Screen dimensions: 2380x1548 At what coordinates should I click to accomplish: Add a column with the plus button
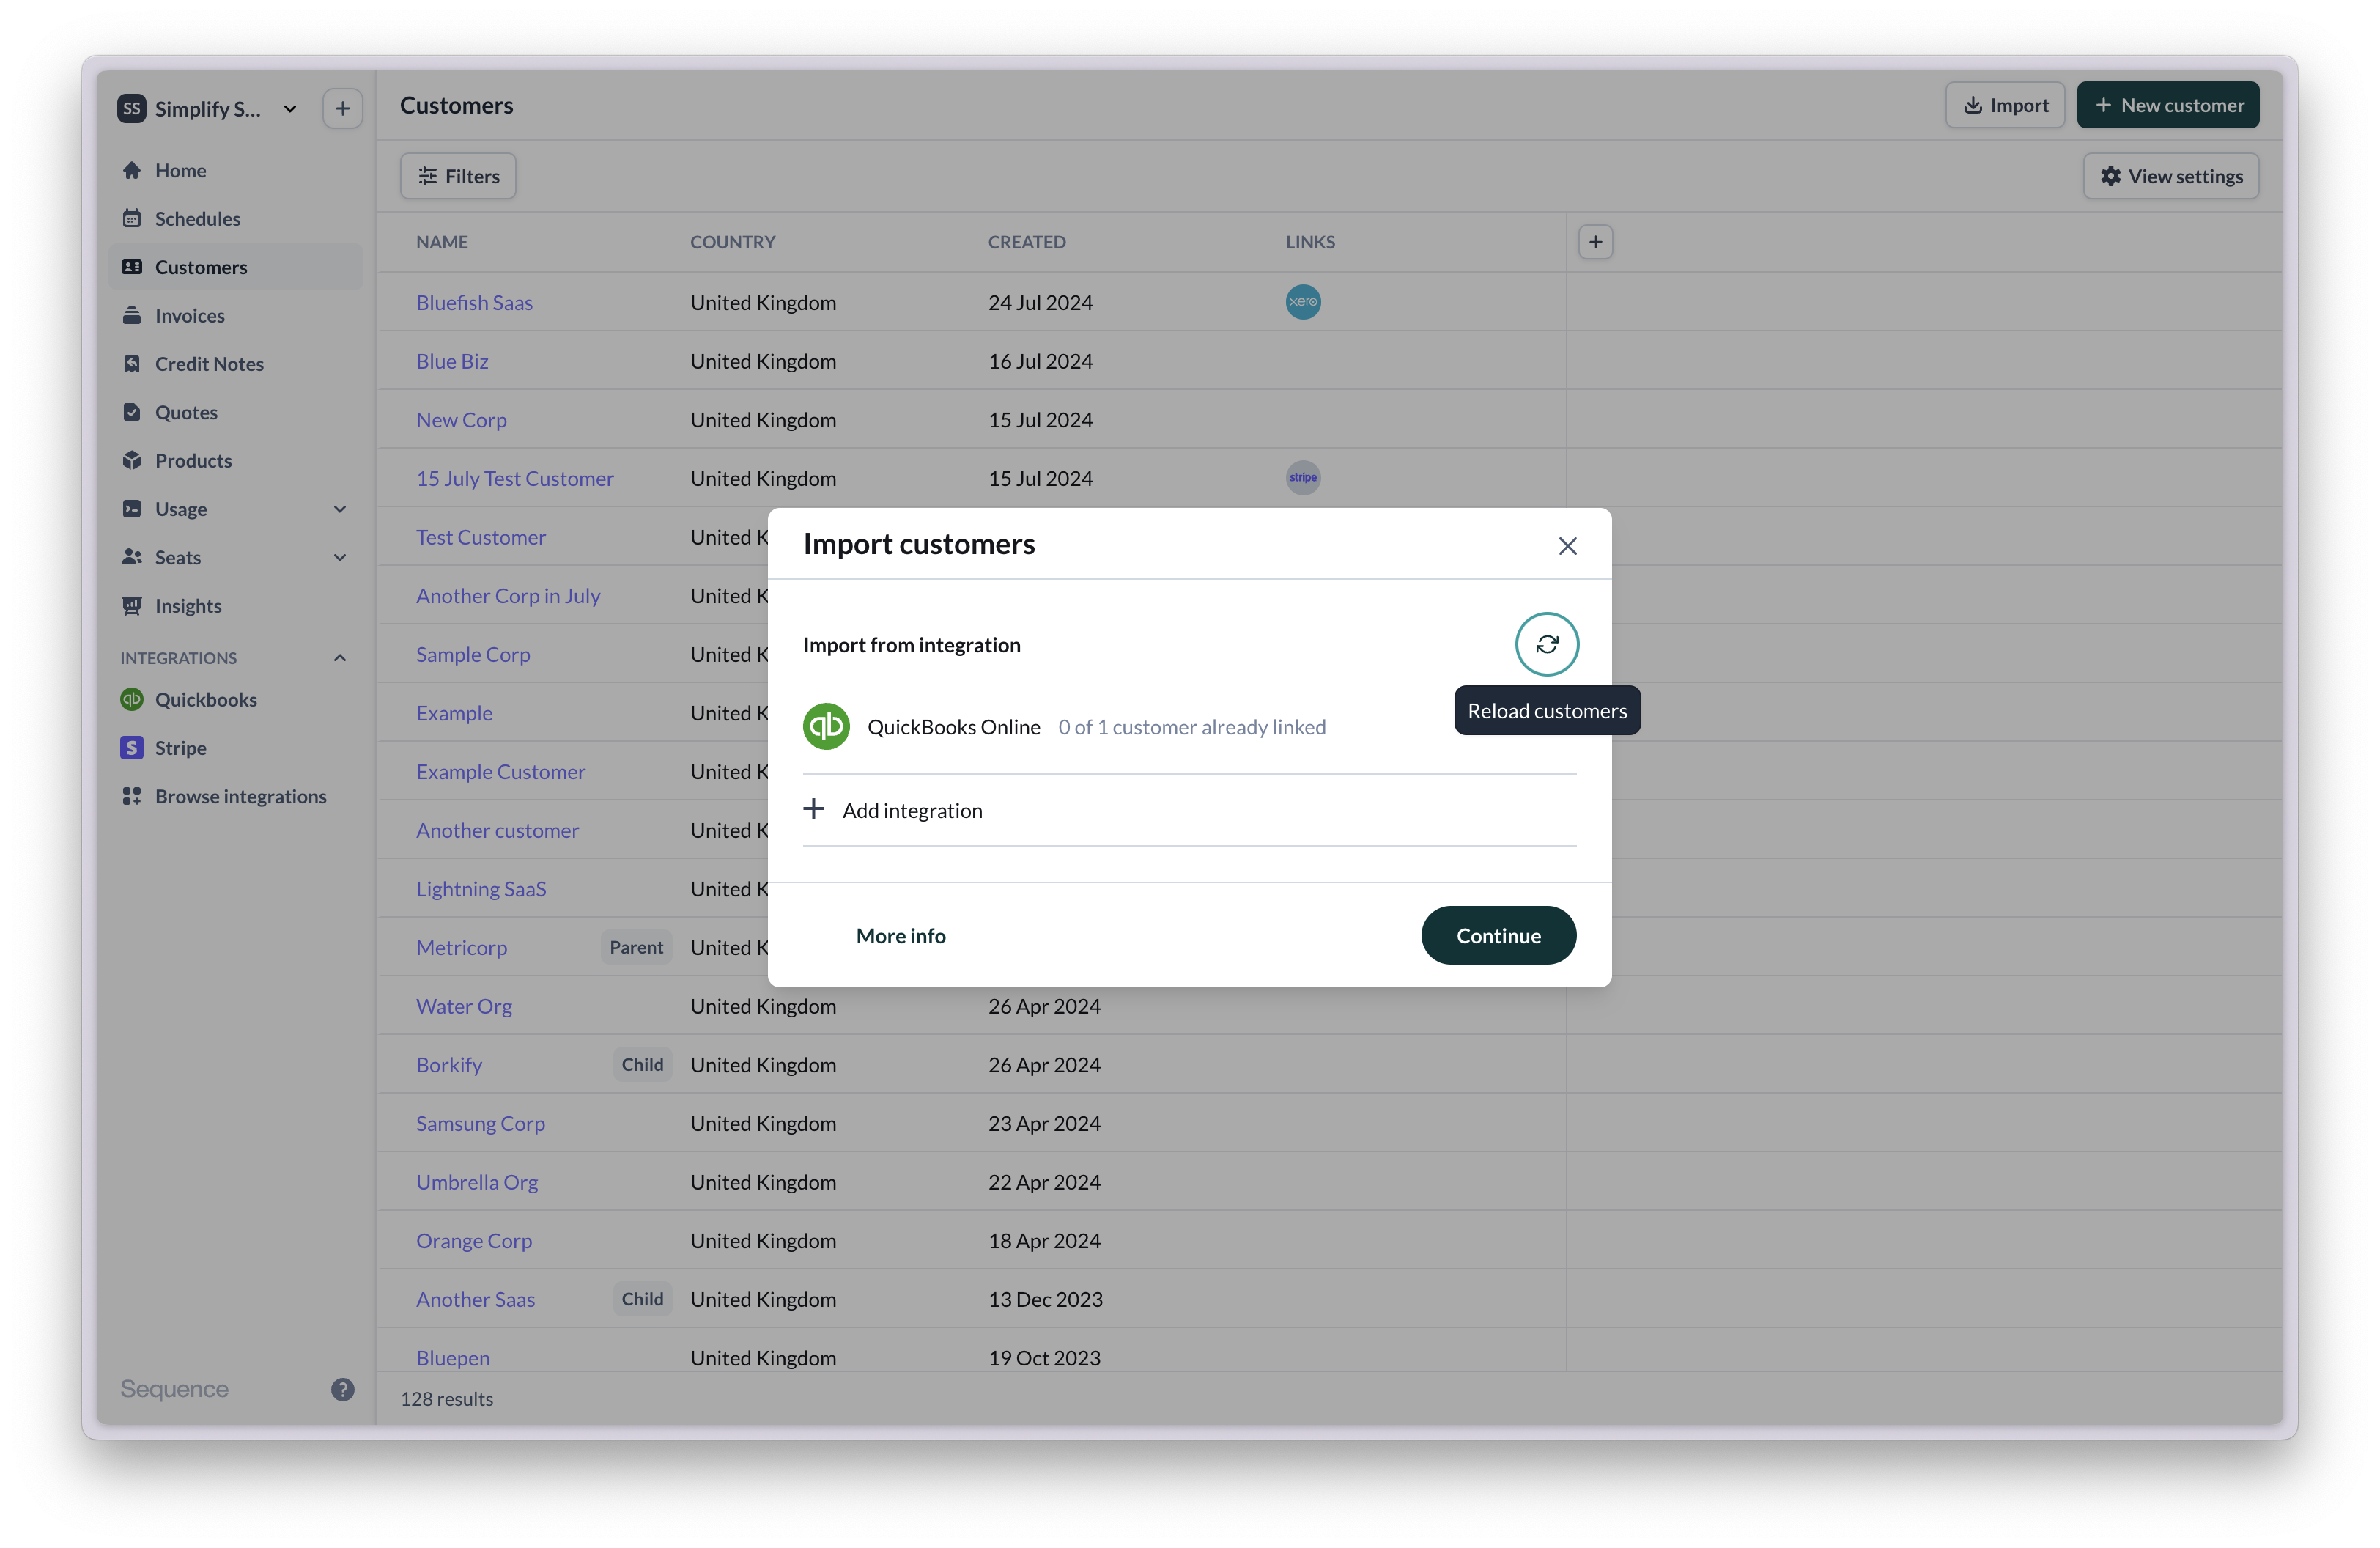pyautogui.click(x=1595, y=242)
